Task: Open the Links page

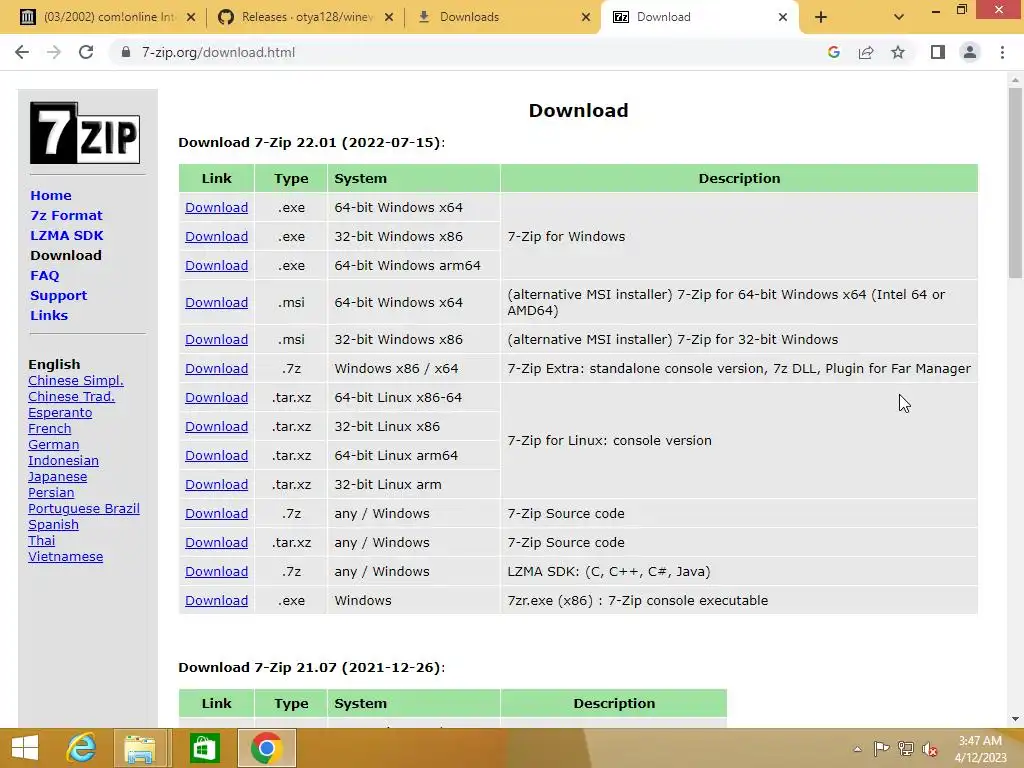Action: click(x=49, y=315)
